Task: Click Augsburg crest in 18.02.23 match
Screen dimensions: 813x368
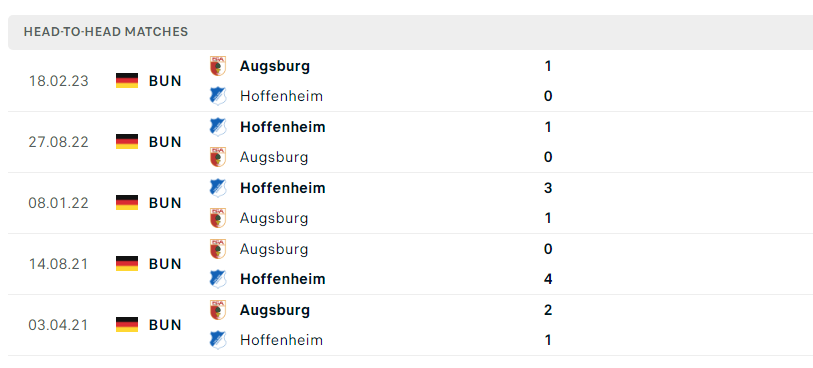Action: (x=218, y=66)
